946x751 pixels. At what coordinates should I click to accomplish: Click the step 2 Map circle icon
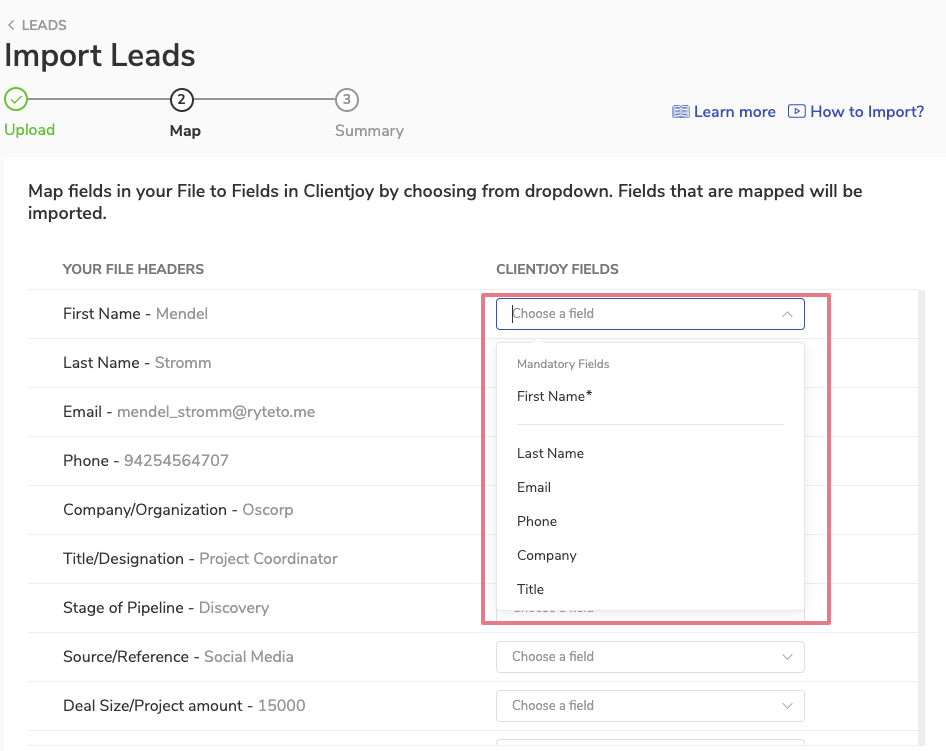(181, 99)
